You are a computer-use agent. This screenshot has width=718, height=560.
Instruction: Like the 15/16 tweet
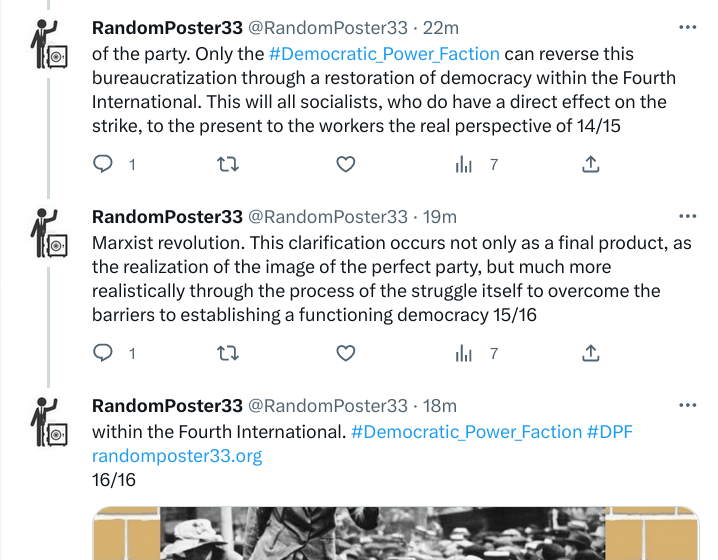[345, 352]
